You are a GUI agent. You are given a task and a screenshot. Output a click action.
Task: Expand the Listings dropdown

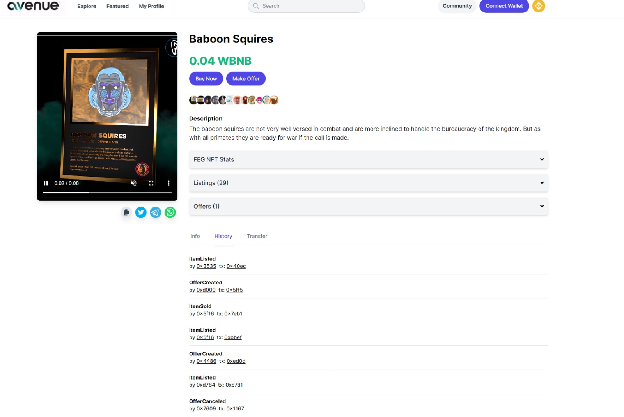coord(369,183)
